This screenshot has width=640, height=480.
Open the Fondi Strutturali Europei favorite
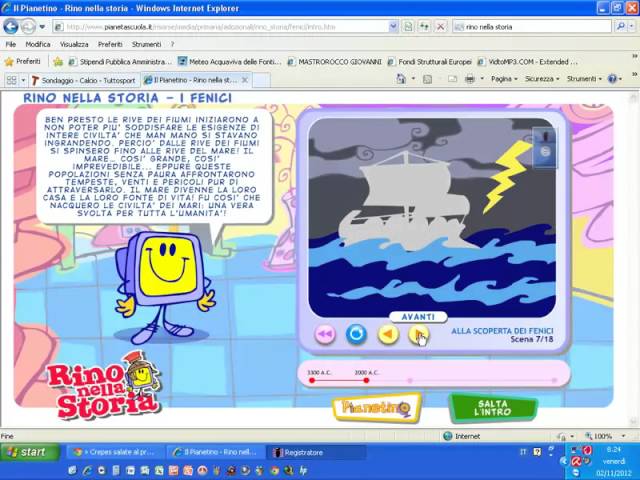pyautogui.click(x=429, y=62)
